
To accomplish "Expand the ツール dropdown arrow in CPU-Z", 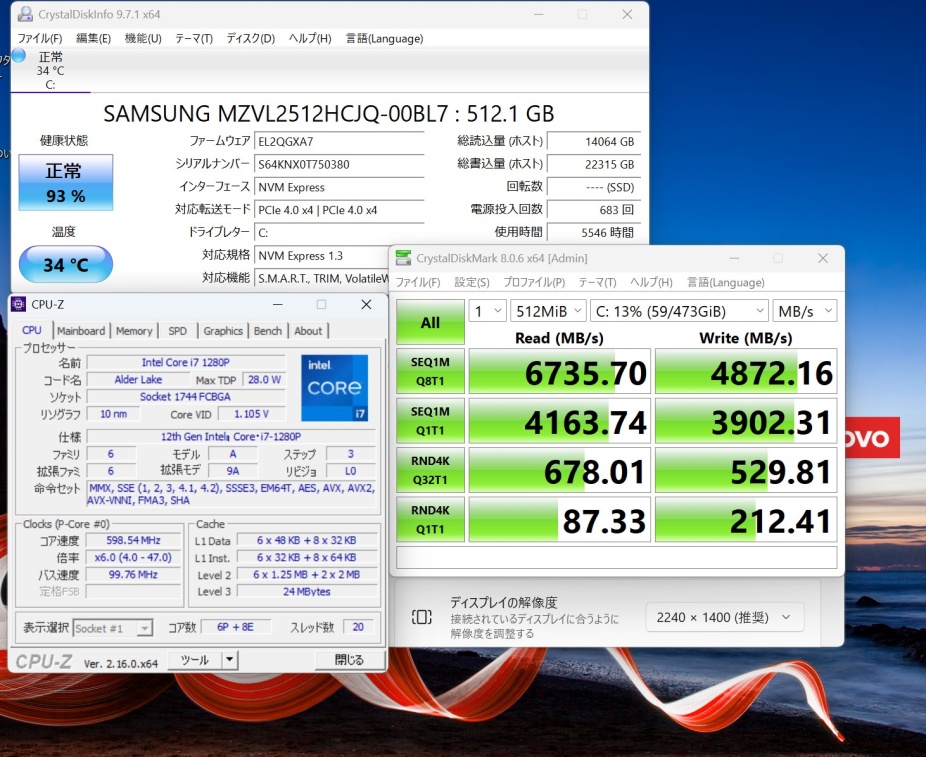I will click(230, 660).
